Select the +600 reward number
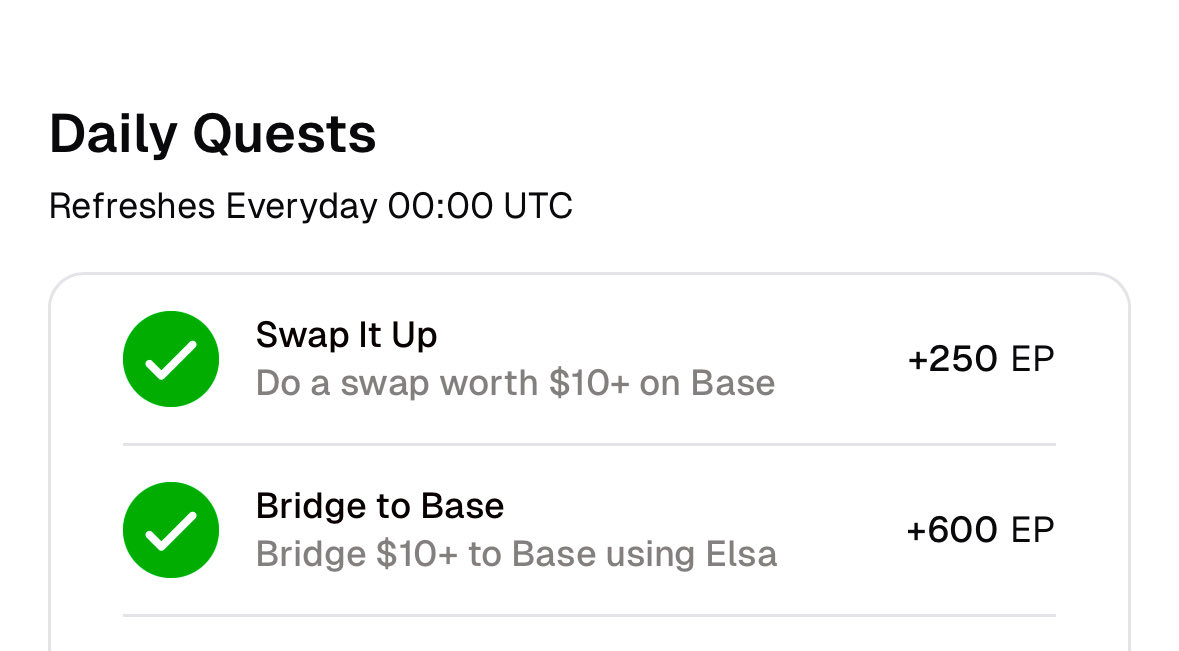 click(952, 530)
